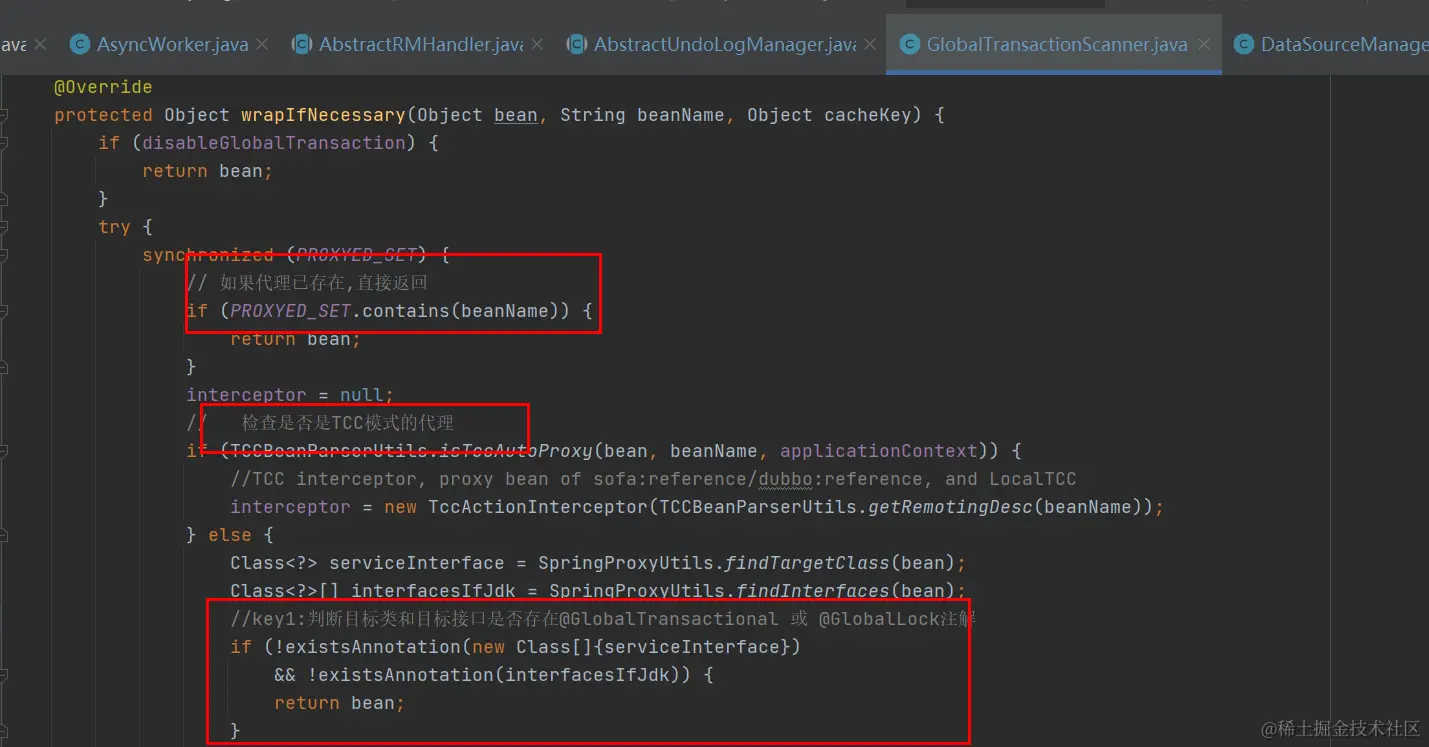Click the '如果代理已存在' comment line
Viewport: 1429px width, 747px height.
coord(307,283)
